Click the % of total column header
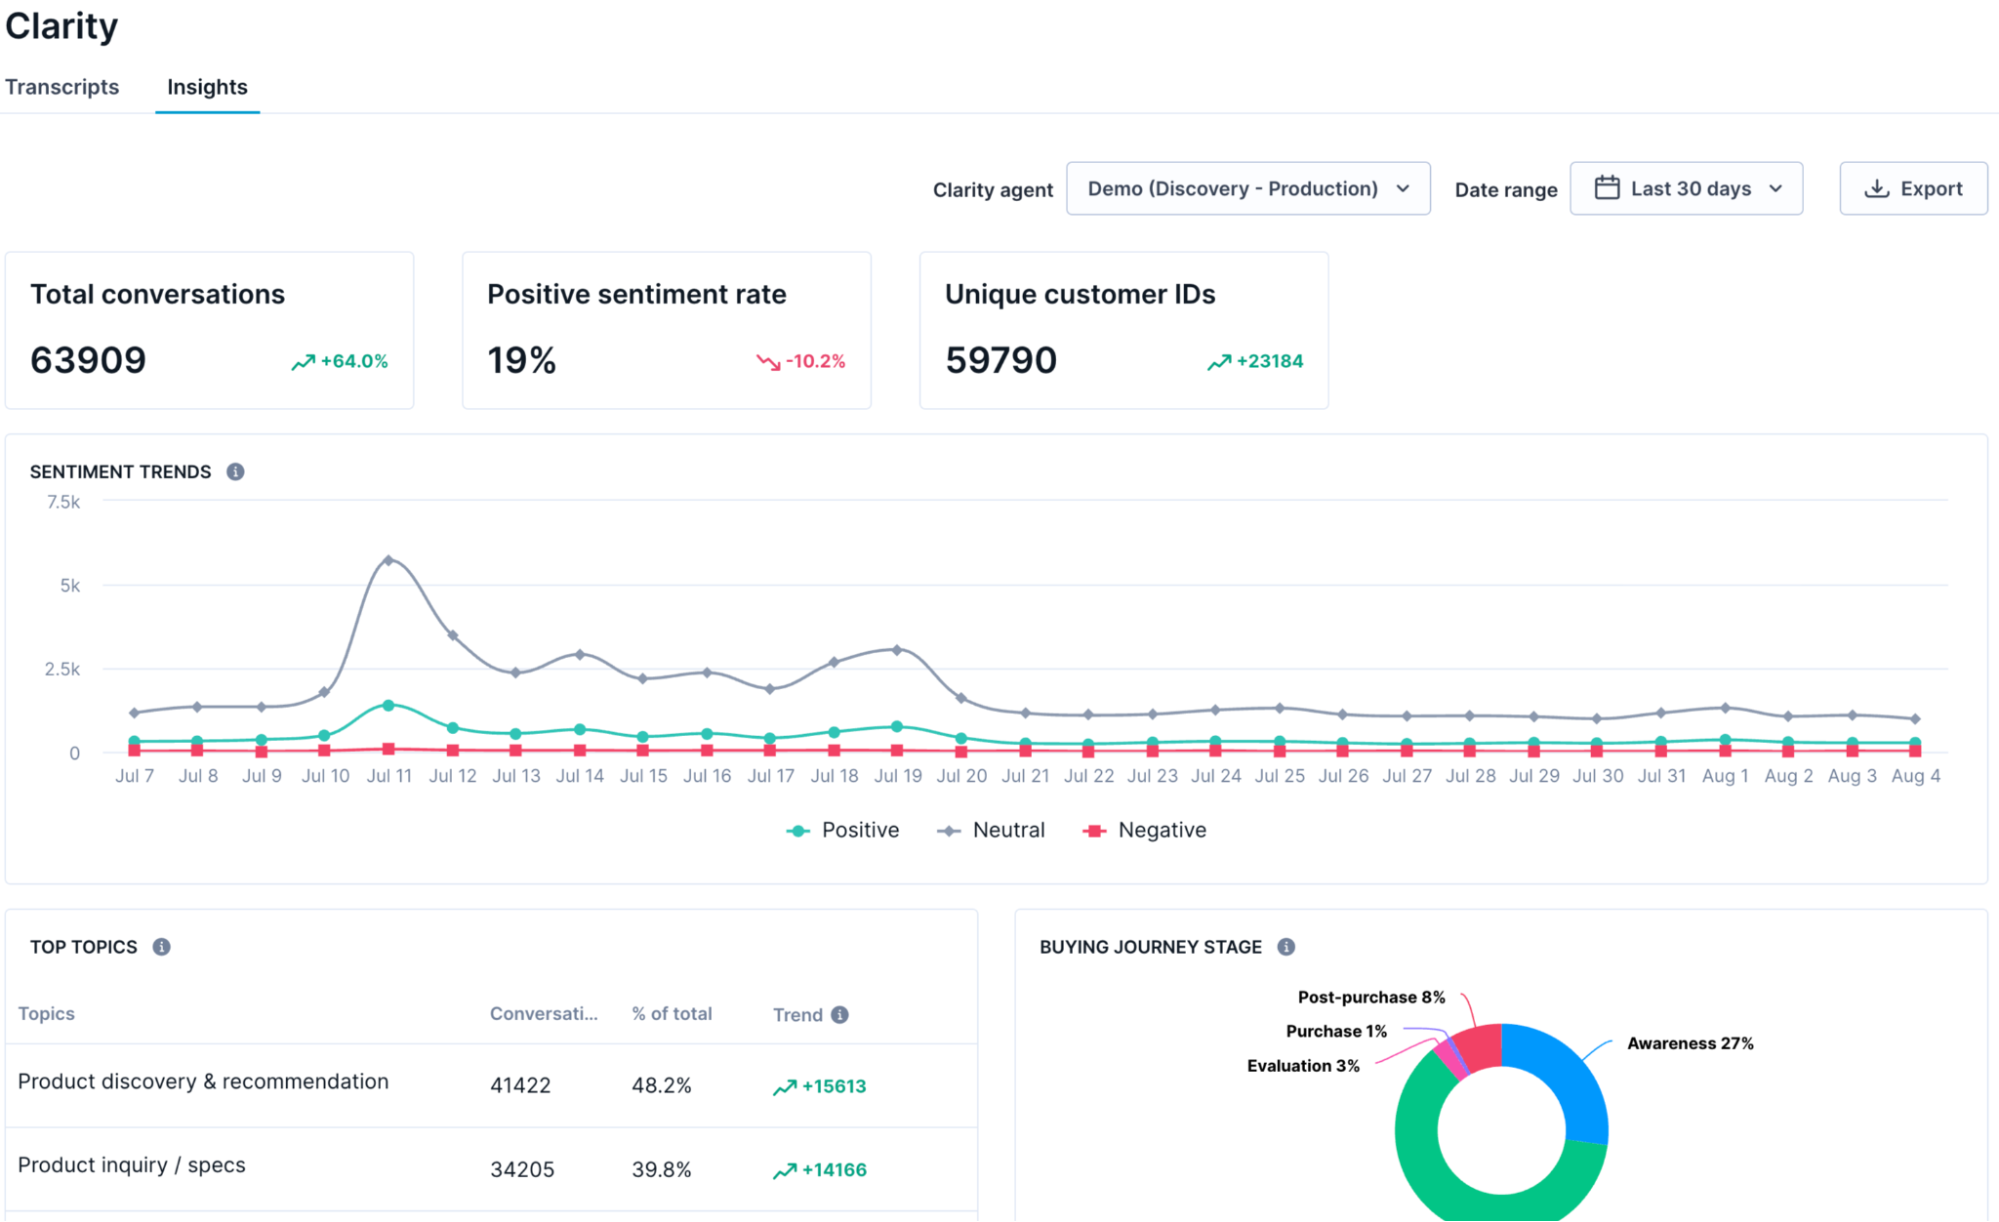Image resolution: width=1999 pixels, height=1222 pixels. [672, 1013]
